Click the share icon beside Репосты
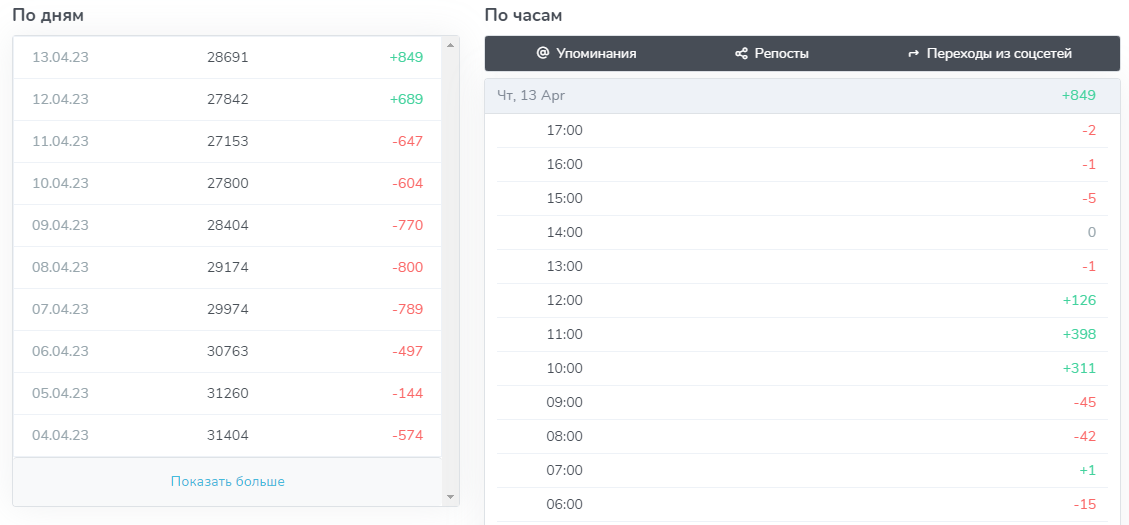The width and height of the screenshot is (1129, 525). (741, 53)
